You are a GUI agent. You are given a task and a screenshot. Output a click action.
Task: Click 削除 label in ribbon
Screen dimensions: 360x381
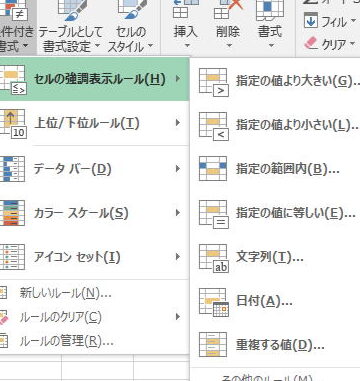[x=228, y=32]
